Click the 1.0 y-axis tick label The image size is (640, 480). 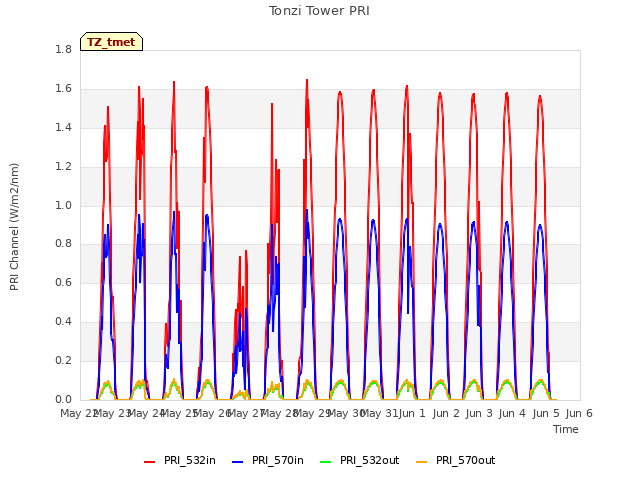pyautogui.click(x=63, y=205)
